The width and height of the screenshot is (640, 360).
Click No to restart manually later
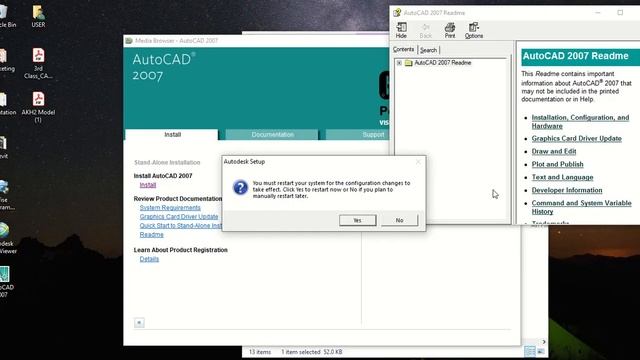click(400, 220)
